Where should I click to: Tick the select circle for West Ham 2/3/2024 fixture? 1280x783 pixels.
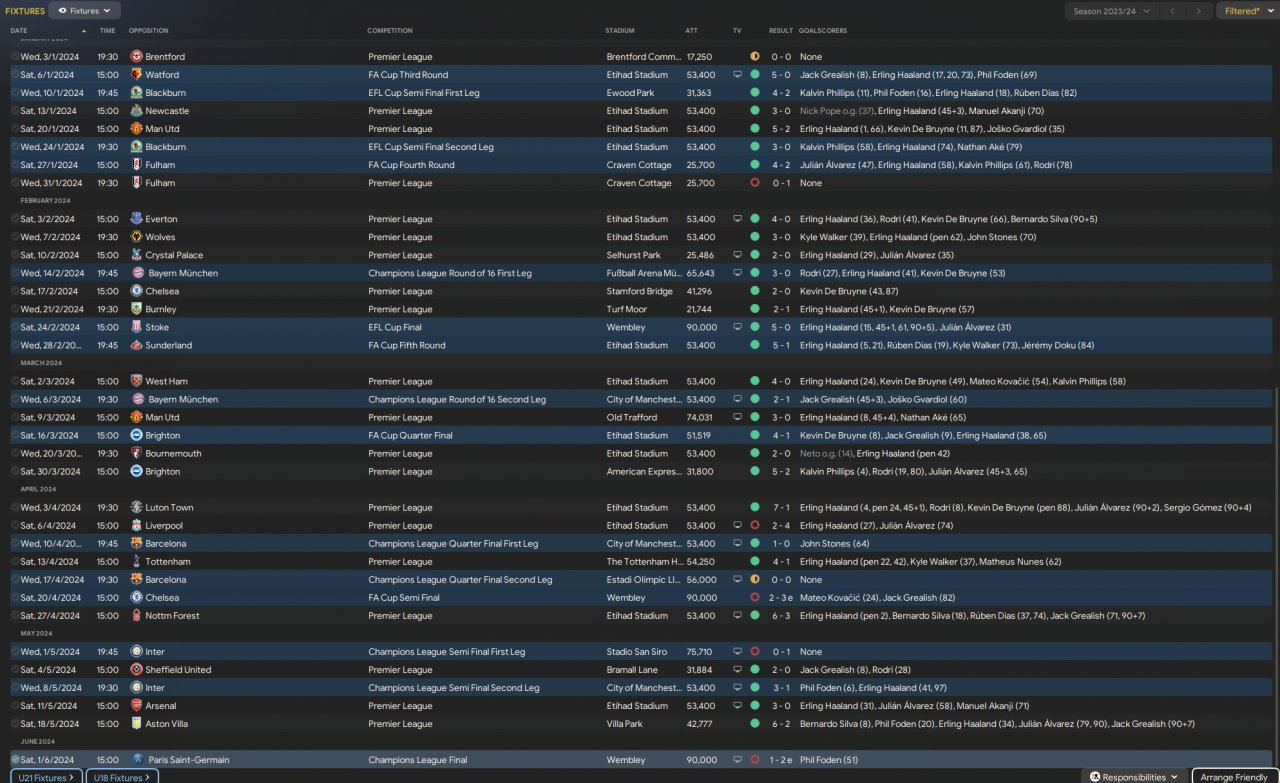[x=15, y=381]
